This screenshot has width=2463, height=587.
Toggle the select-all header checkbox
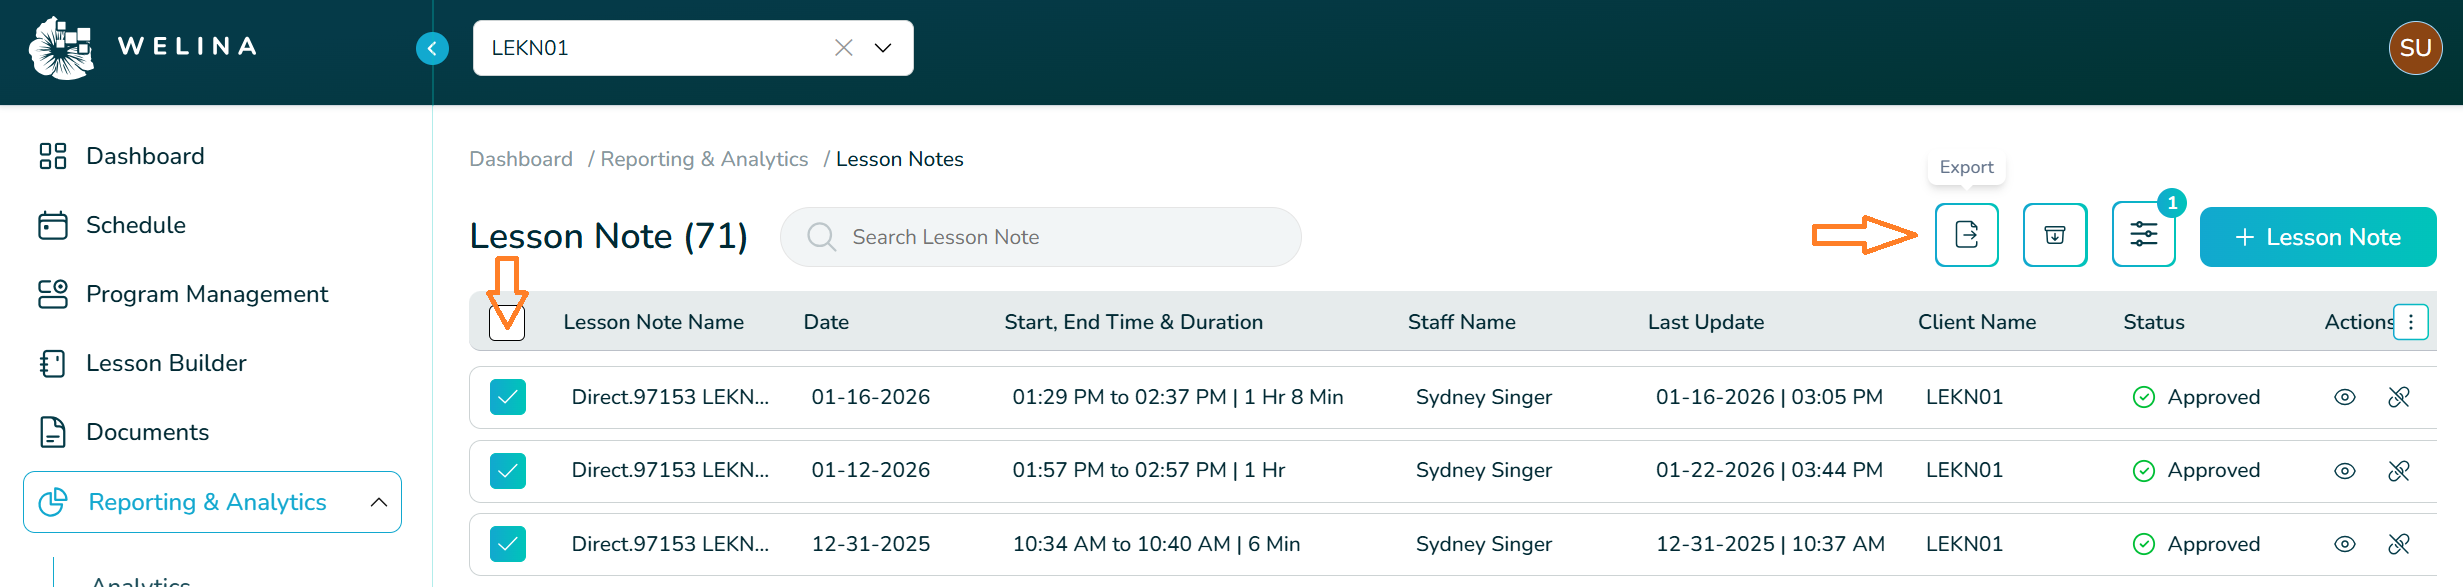point(507,323)
